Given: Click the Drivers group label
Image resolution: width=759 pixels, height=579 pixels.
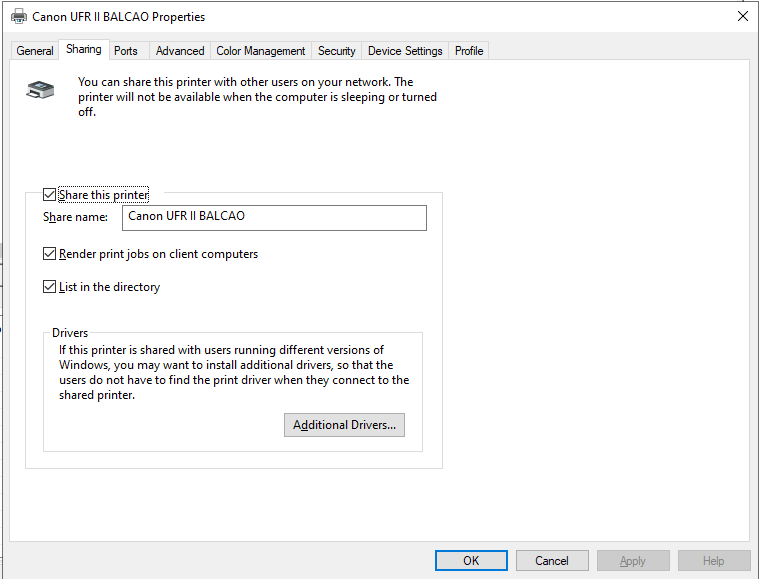Looking at the screenshot, I should [x=70, y=333].
